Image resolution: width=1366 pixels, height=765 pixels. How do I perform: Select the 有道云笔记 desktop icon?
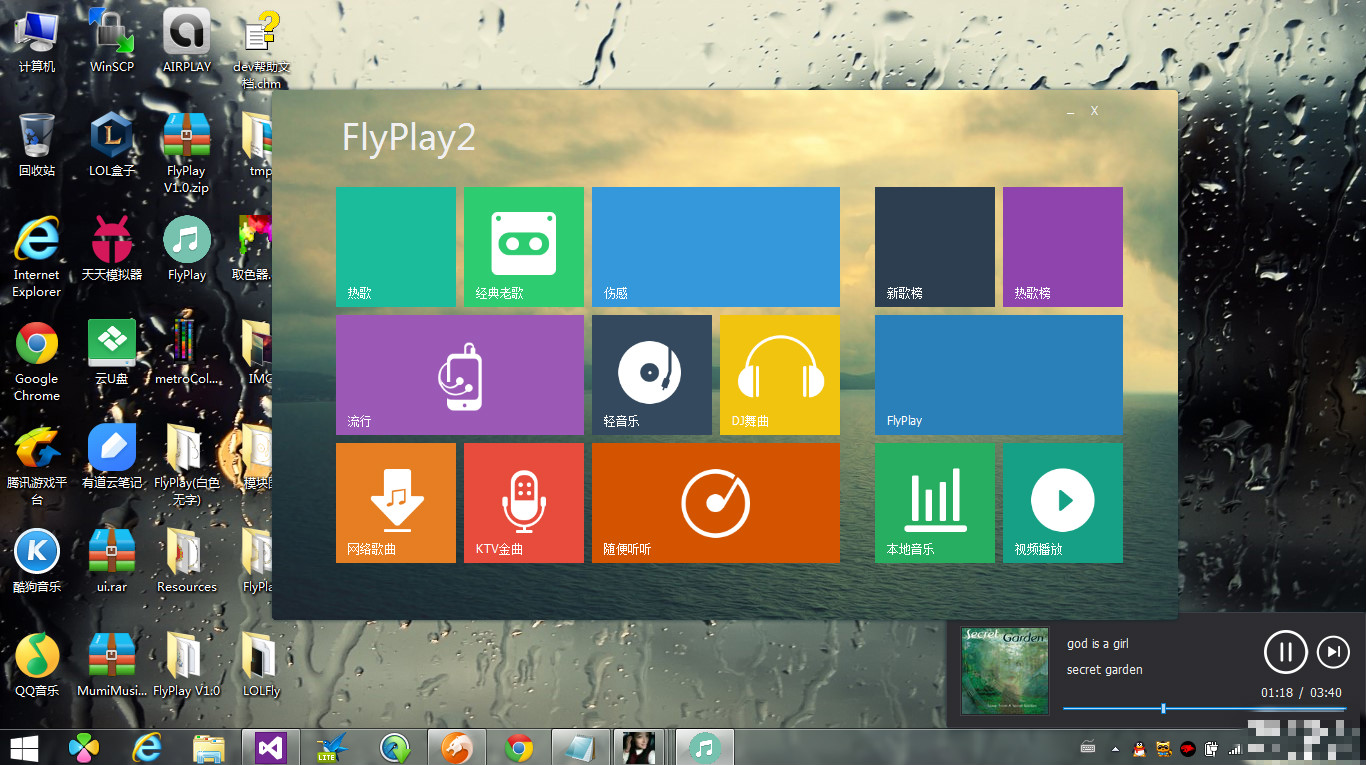(112, 457)
